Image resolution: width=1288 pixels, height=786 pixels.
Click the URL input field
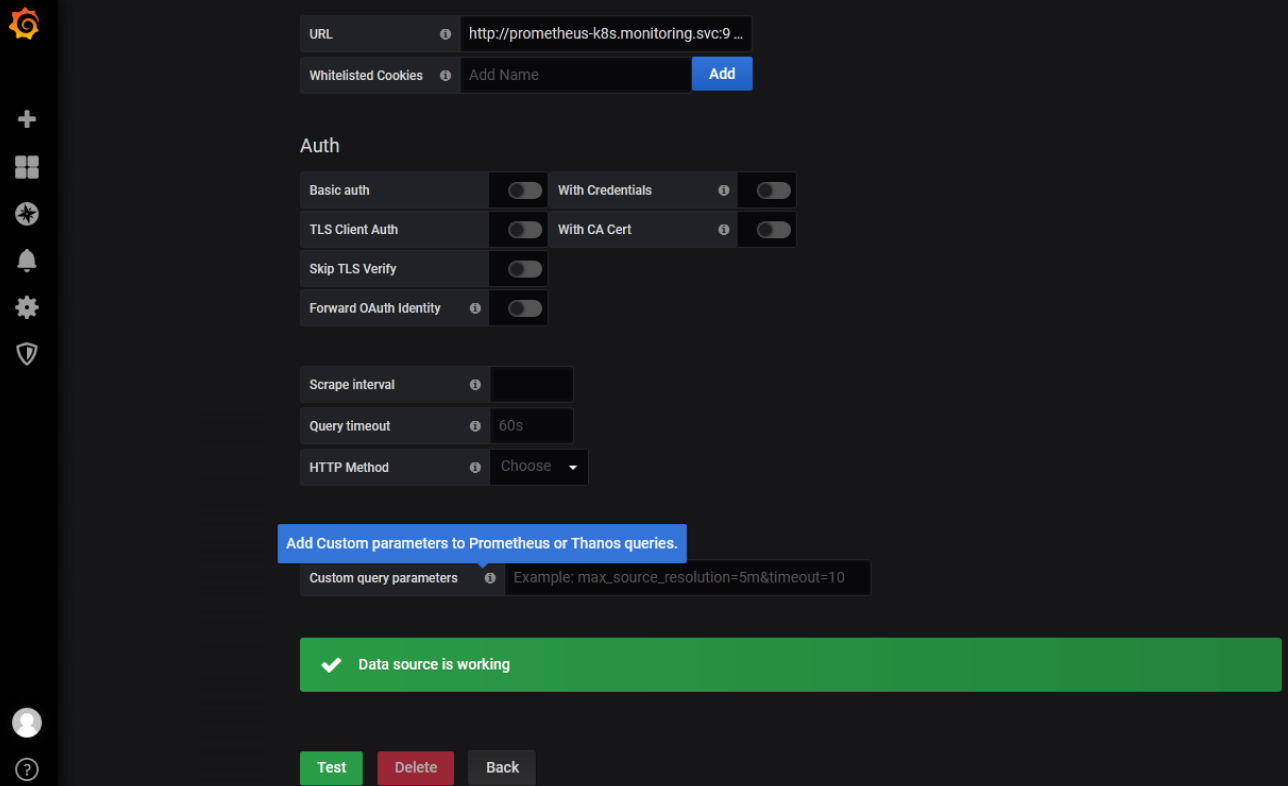coord(606,34)
